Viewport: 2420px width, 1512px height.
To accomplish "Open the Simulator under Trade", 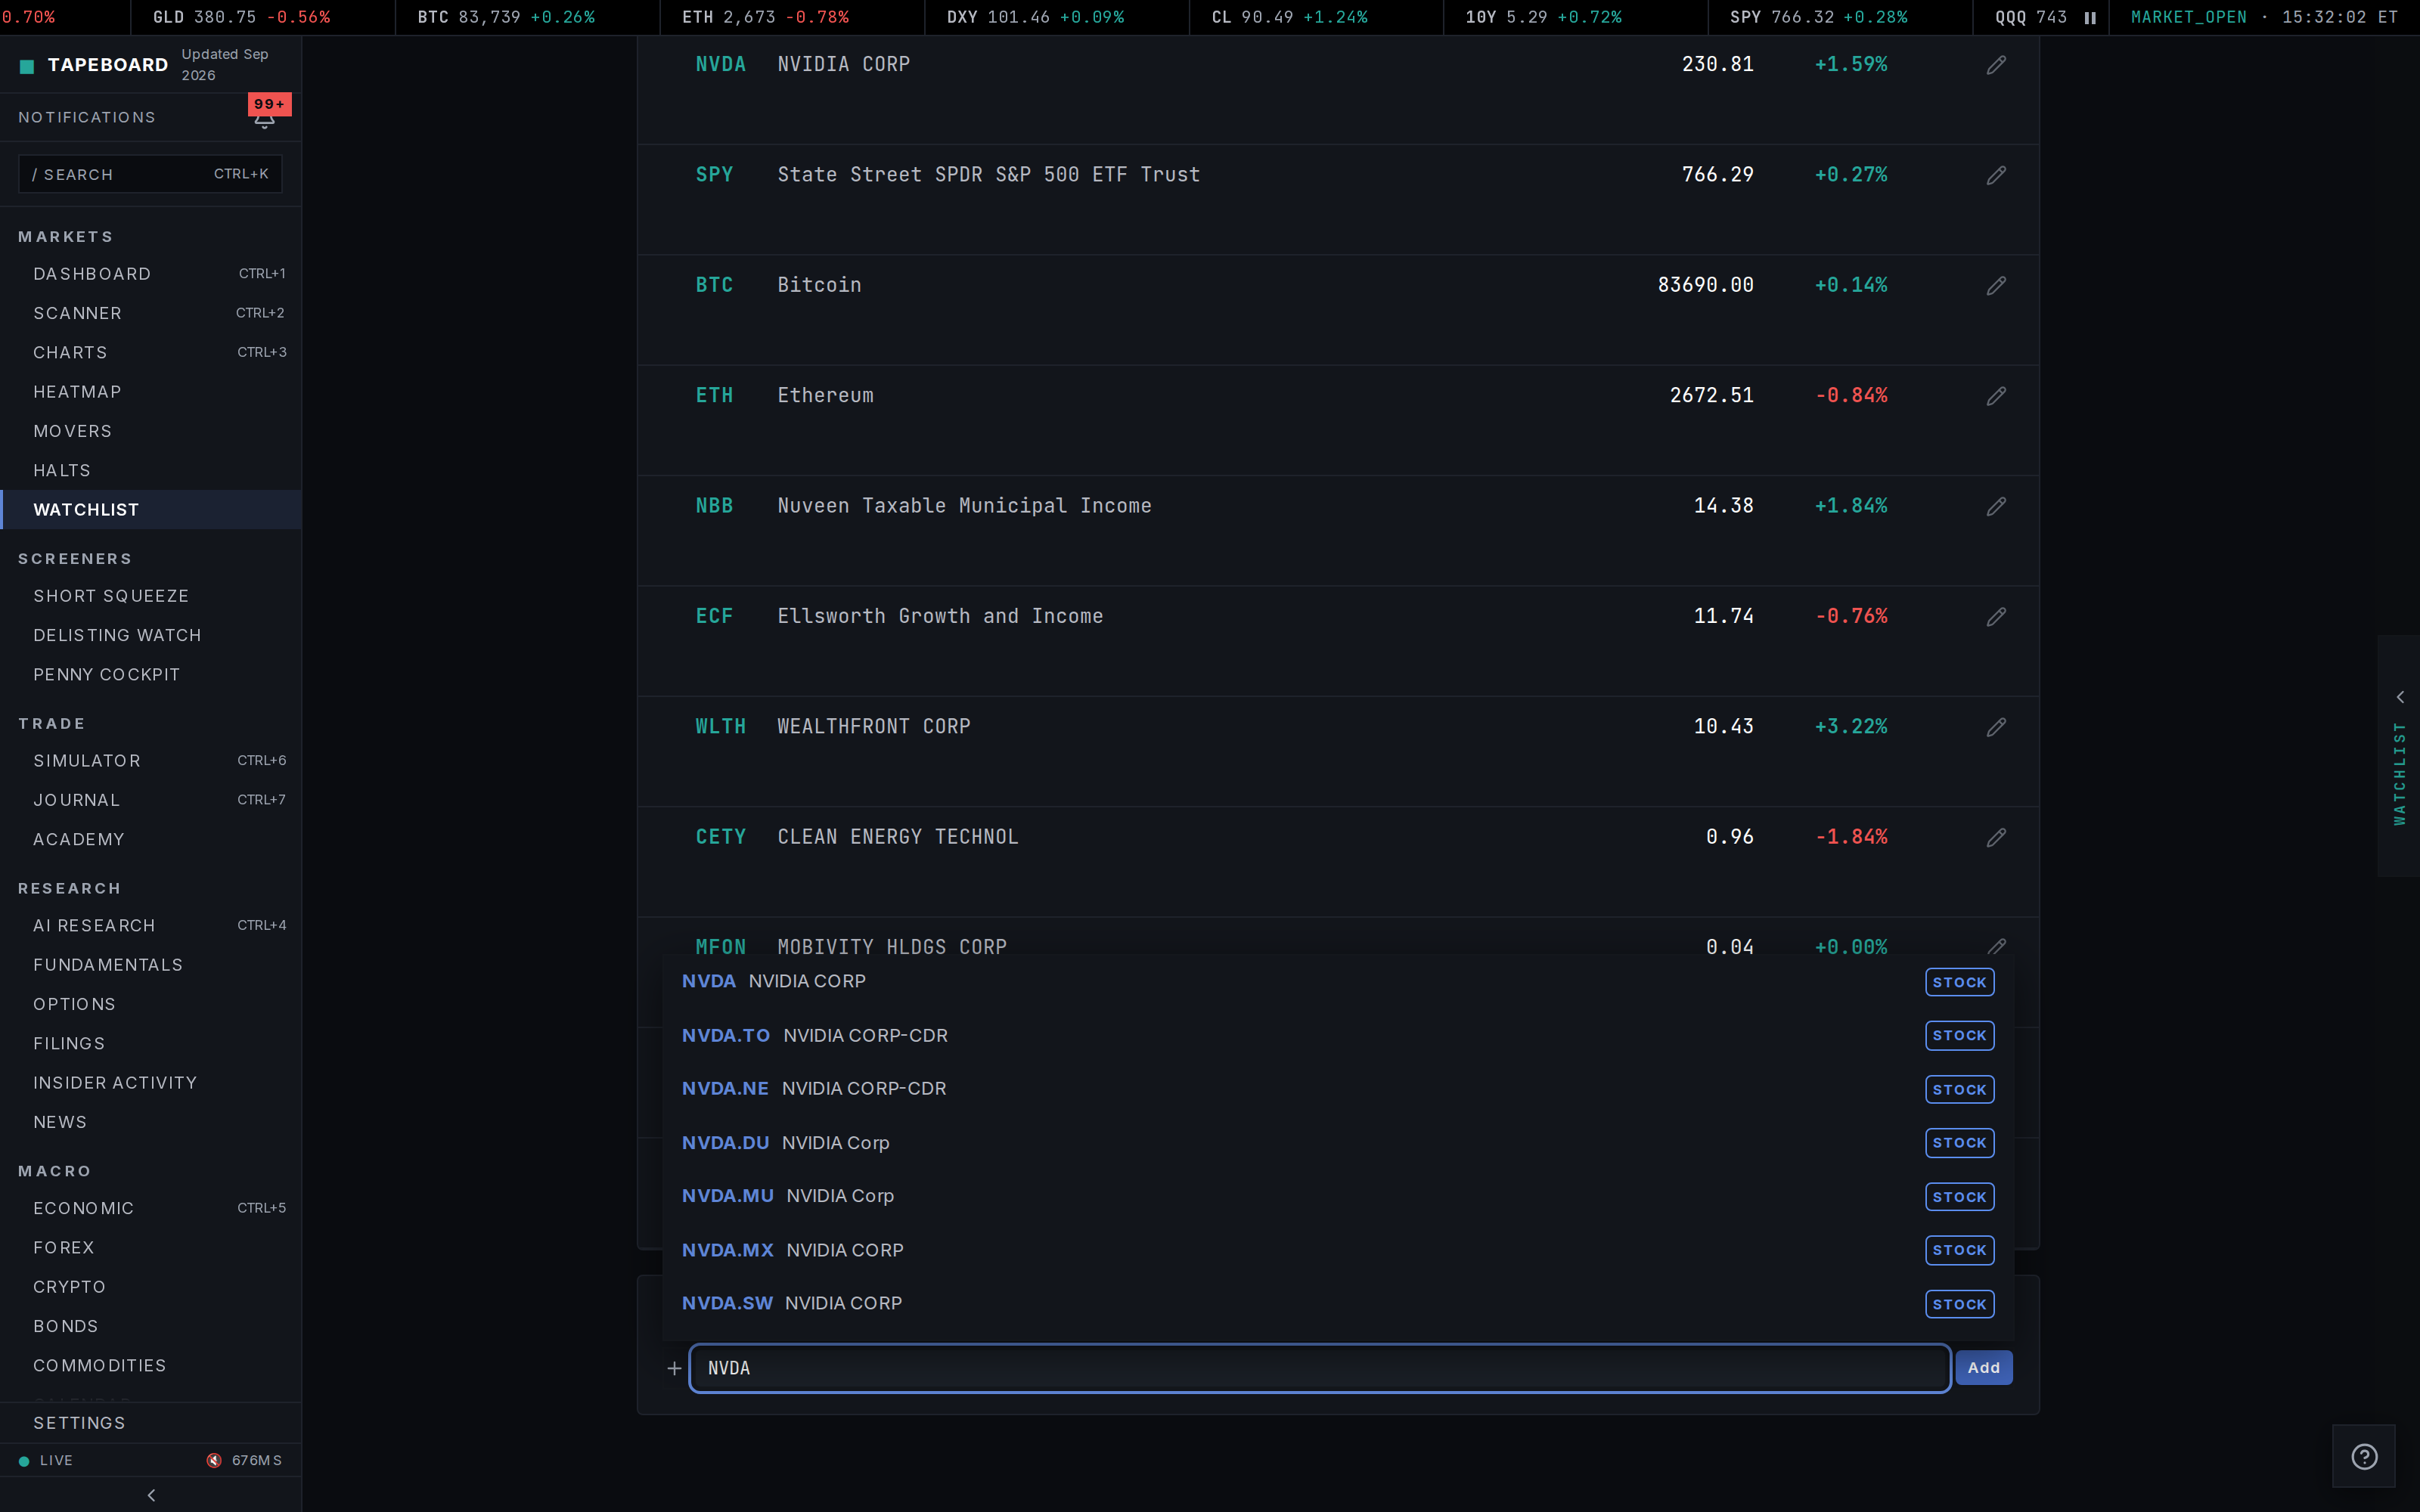I will [x=151, y=761].
